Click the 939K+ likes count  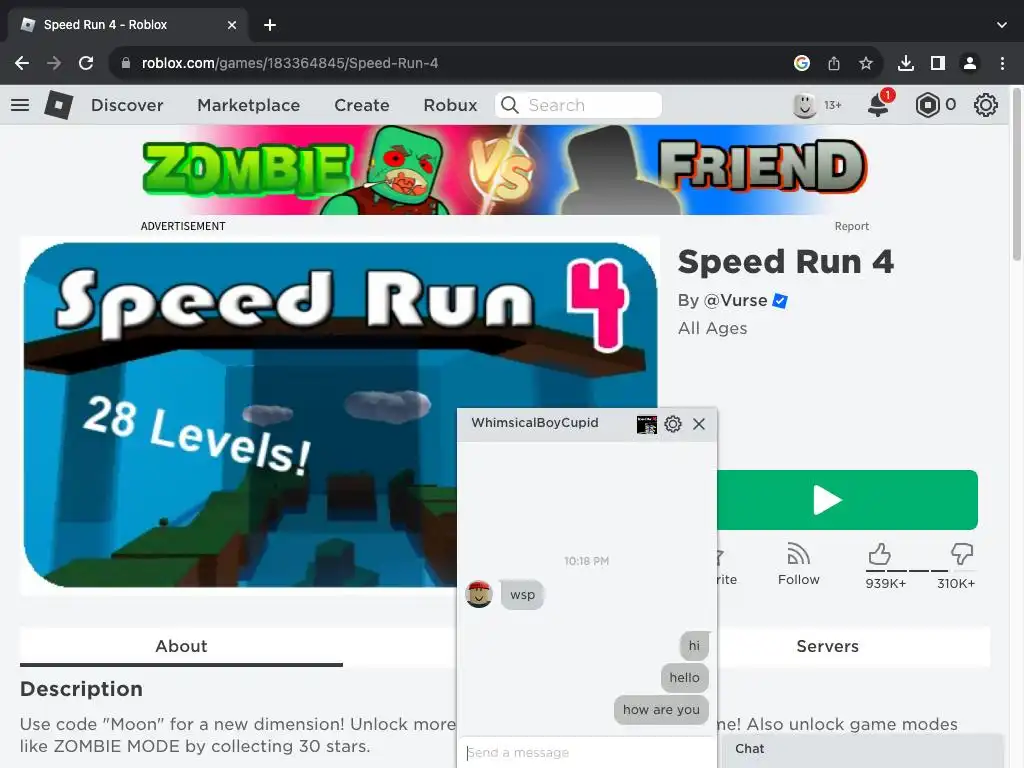[x=886, y=584]
